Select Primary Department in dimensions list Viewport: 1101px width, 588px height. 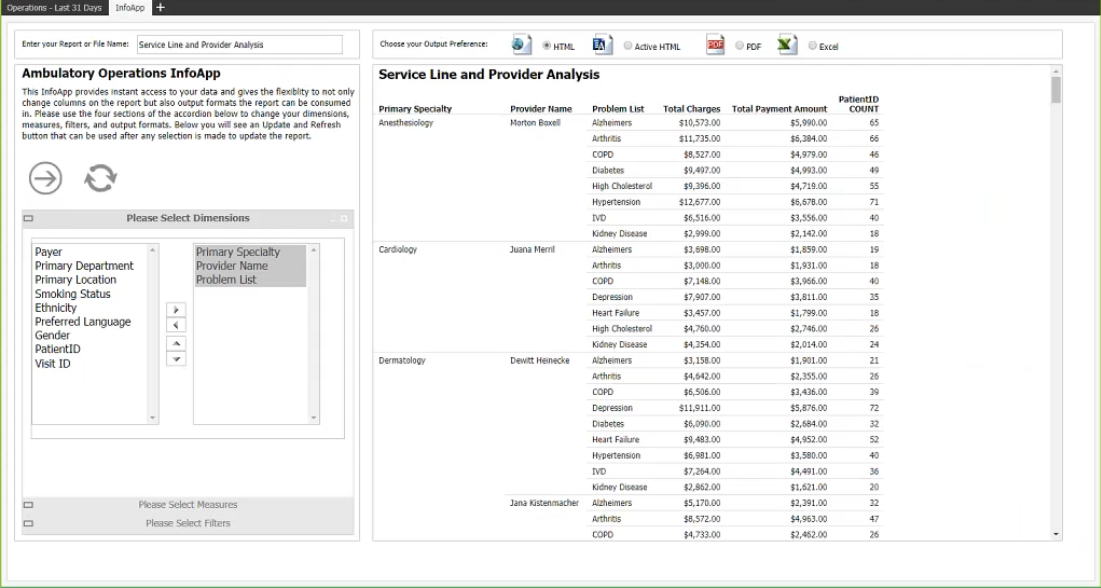pyautogui.click(x=84, y=266)
